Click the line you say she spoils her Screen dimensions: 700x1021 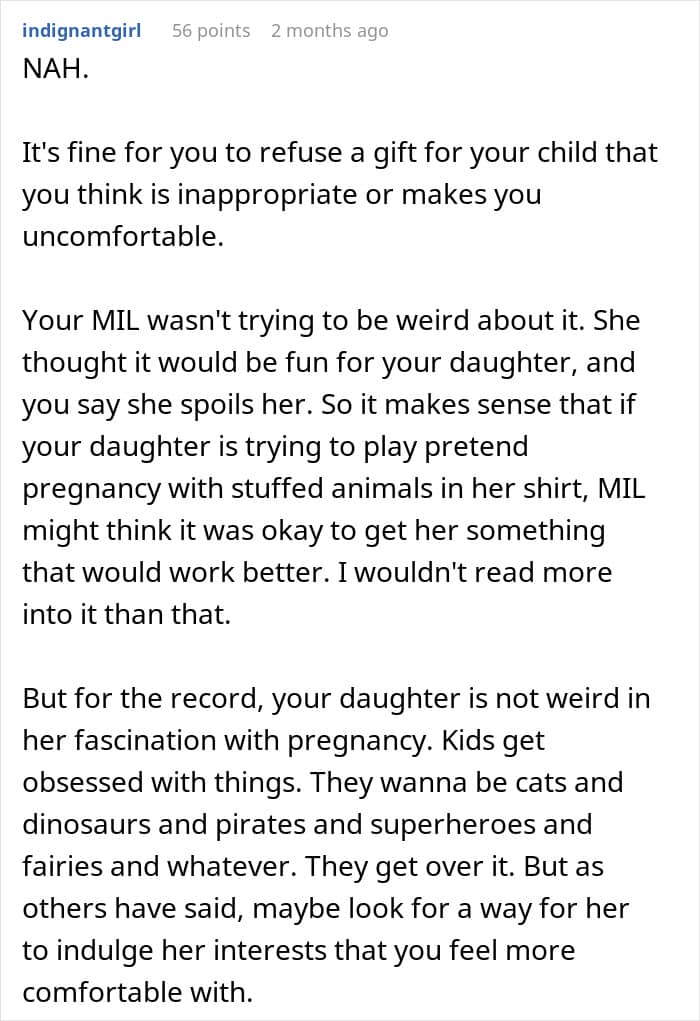329,404
